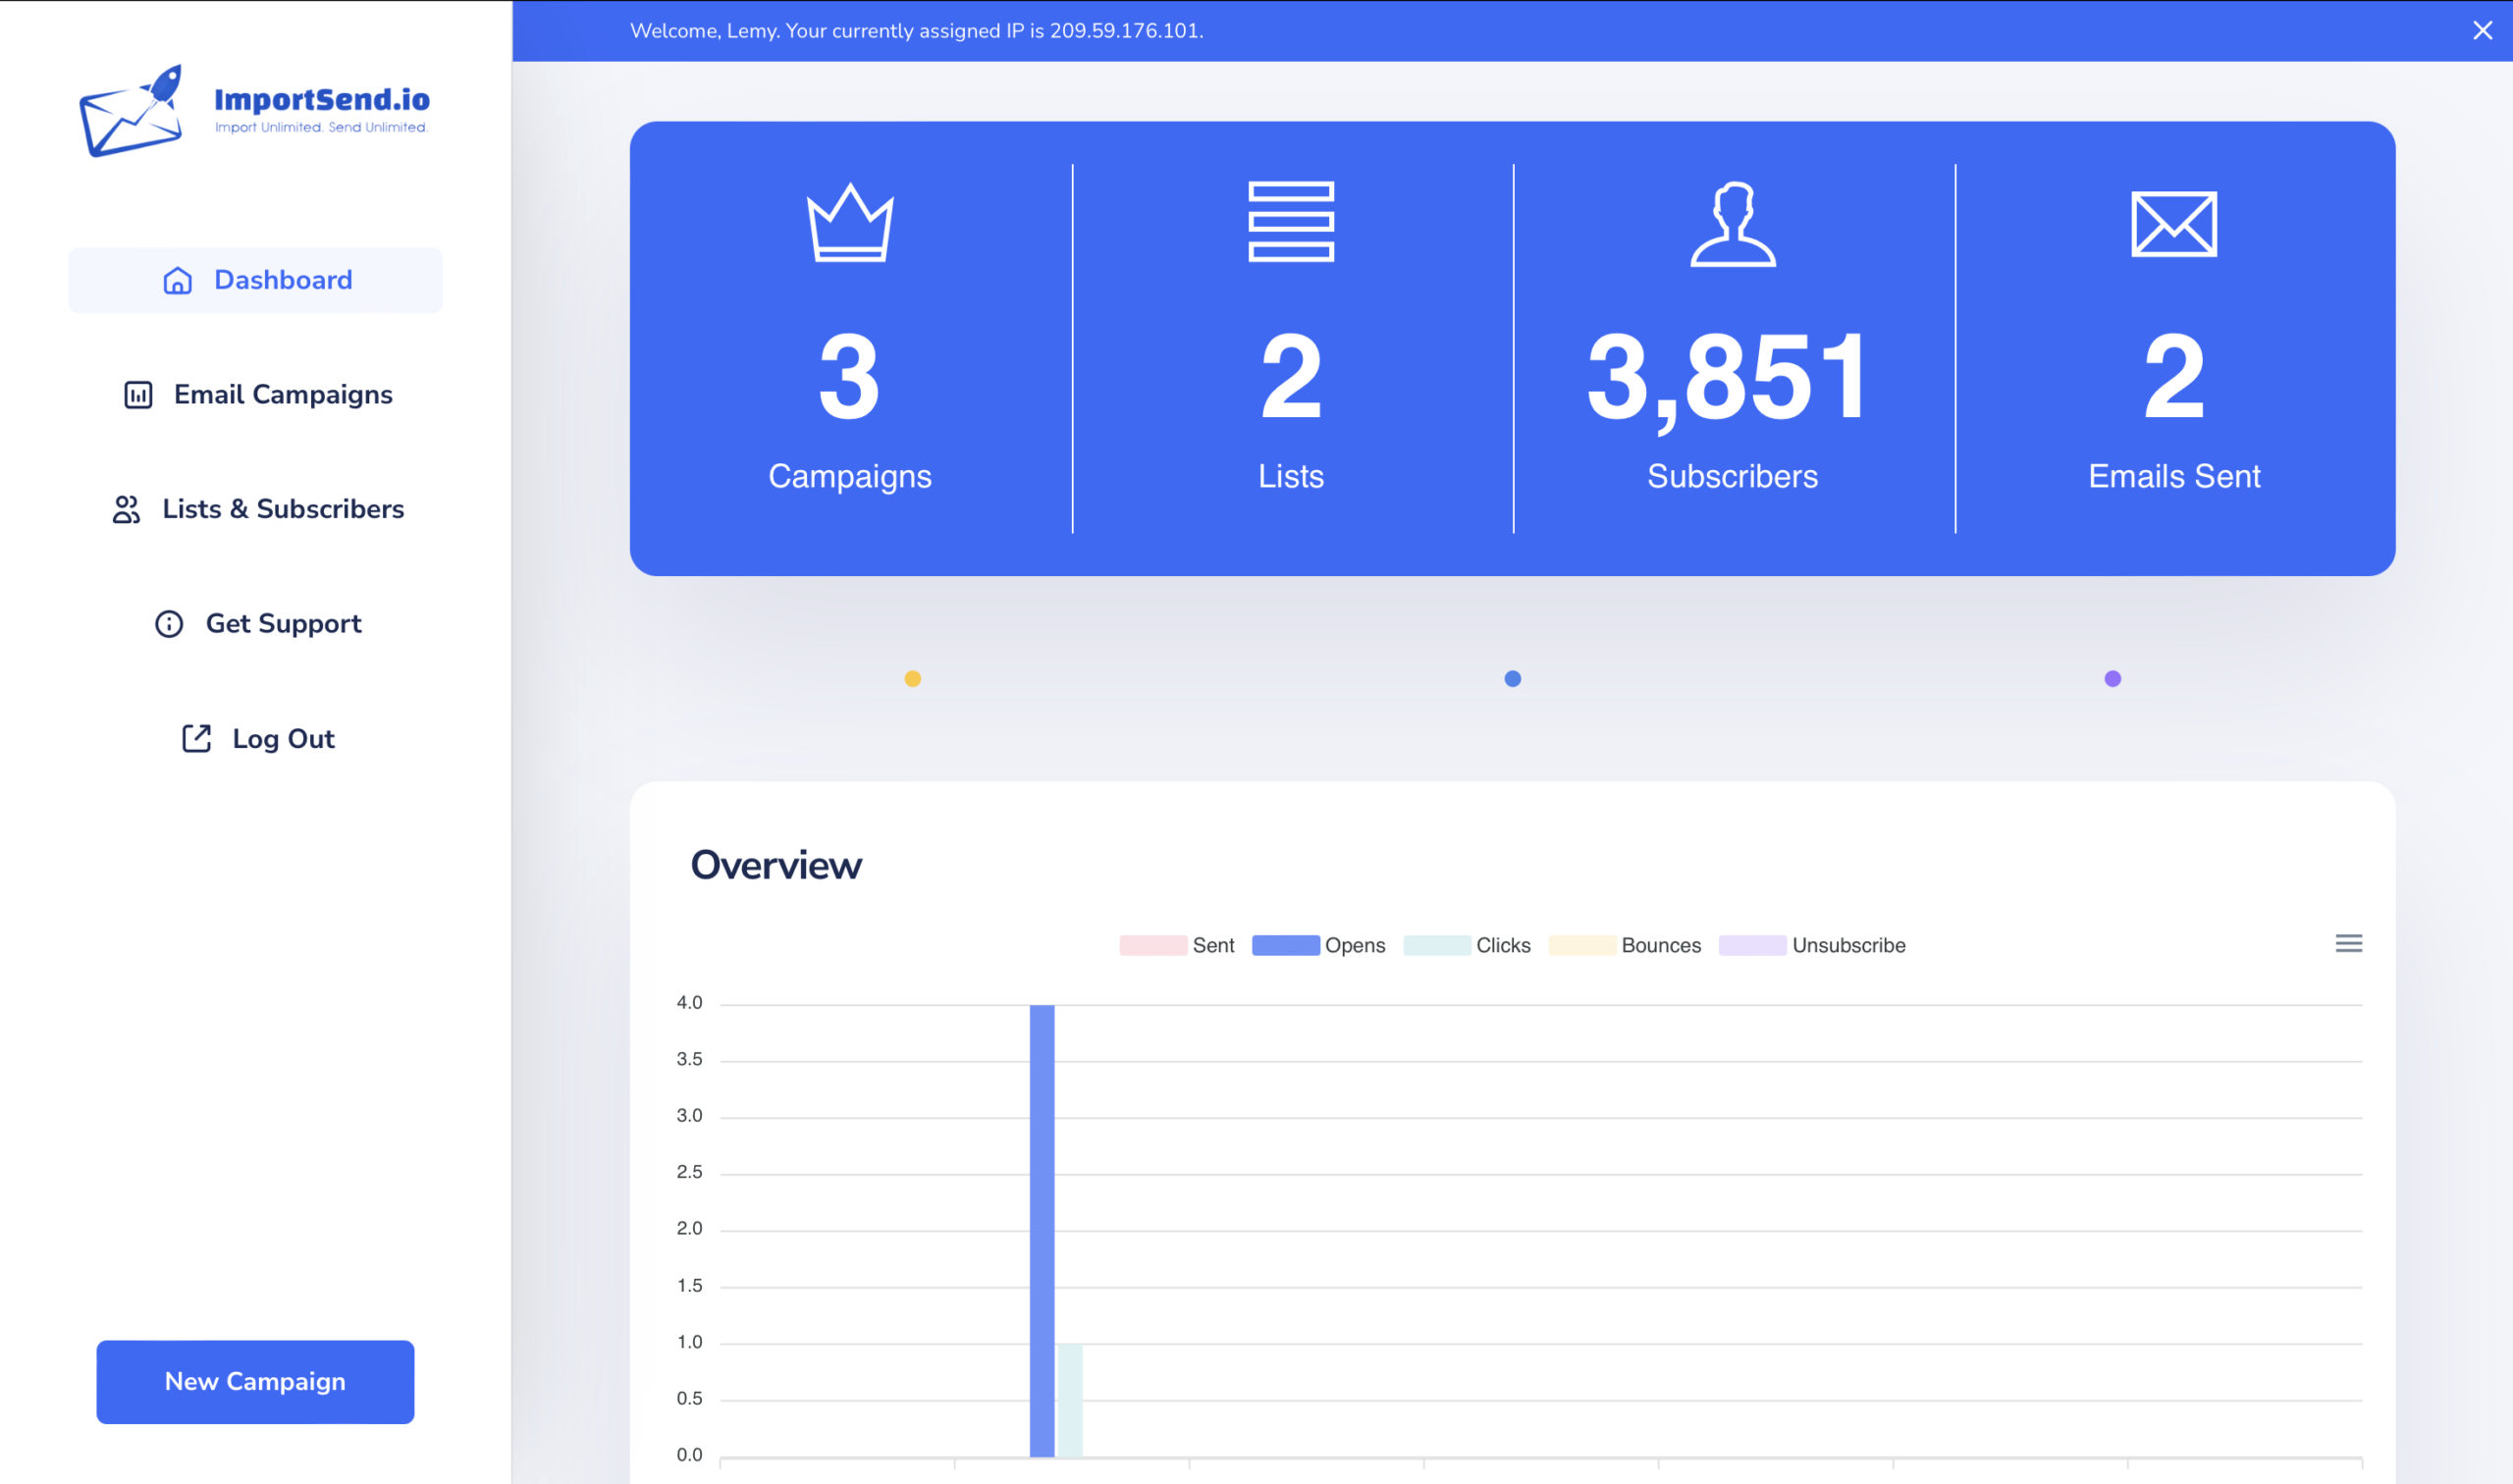
Task: Click the subscriber person icon
Action: 1733,224
